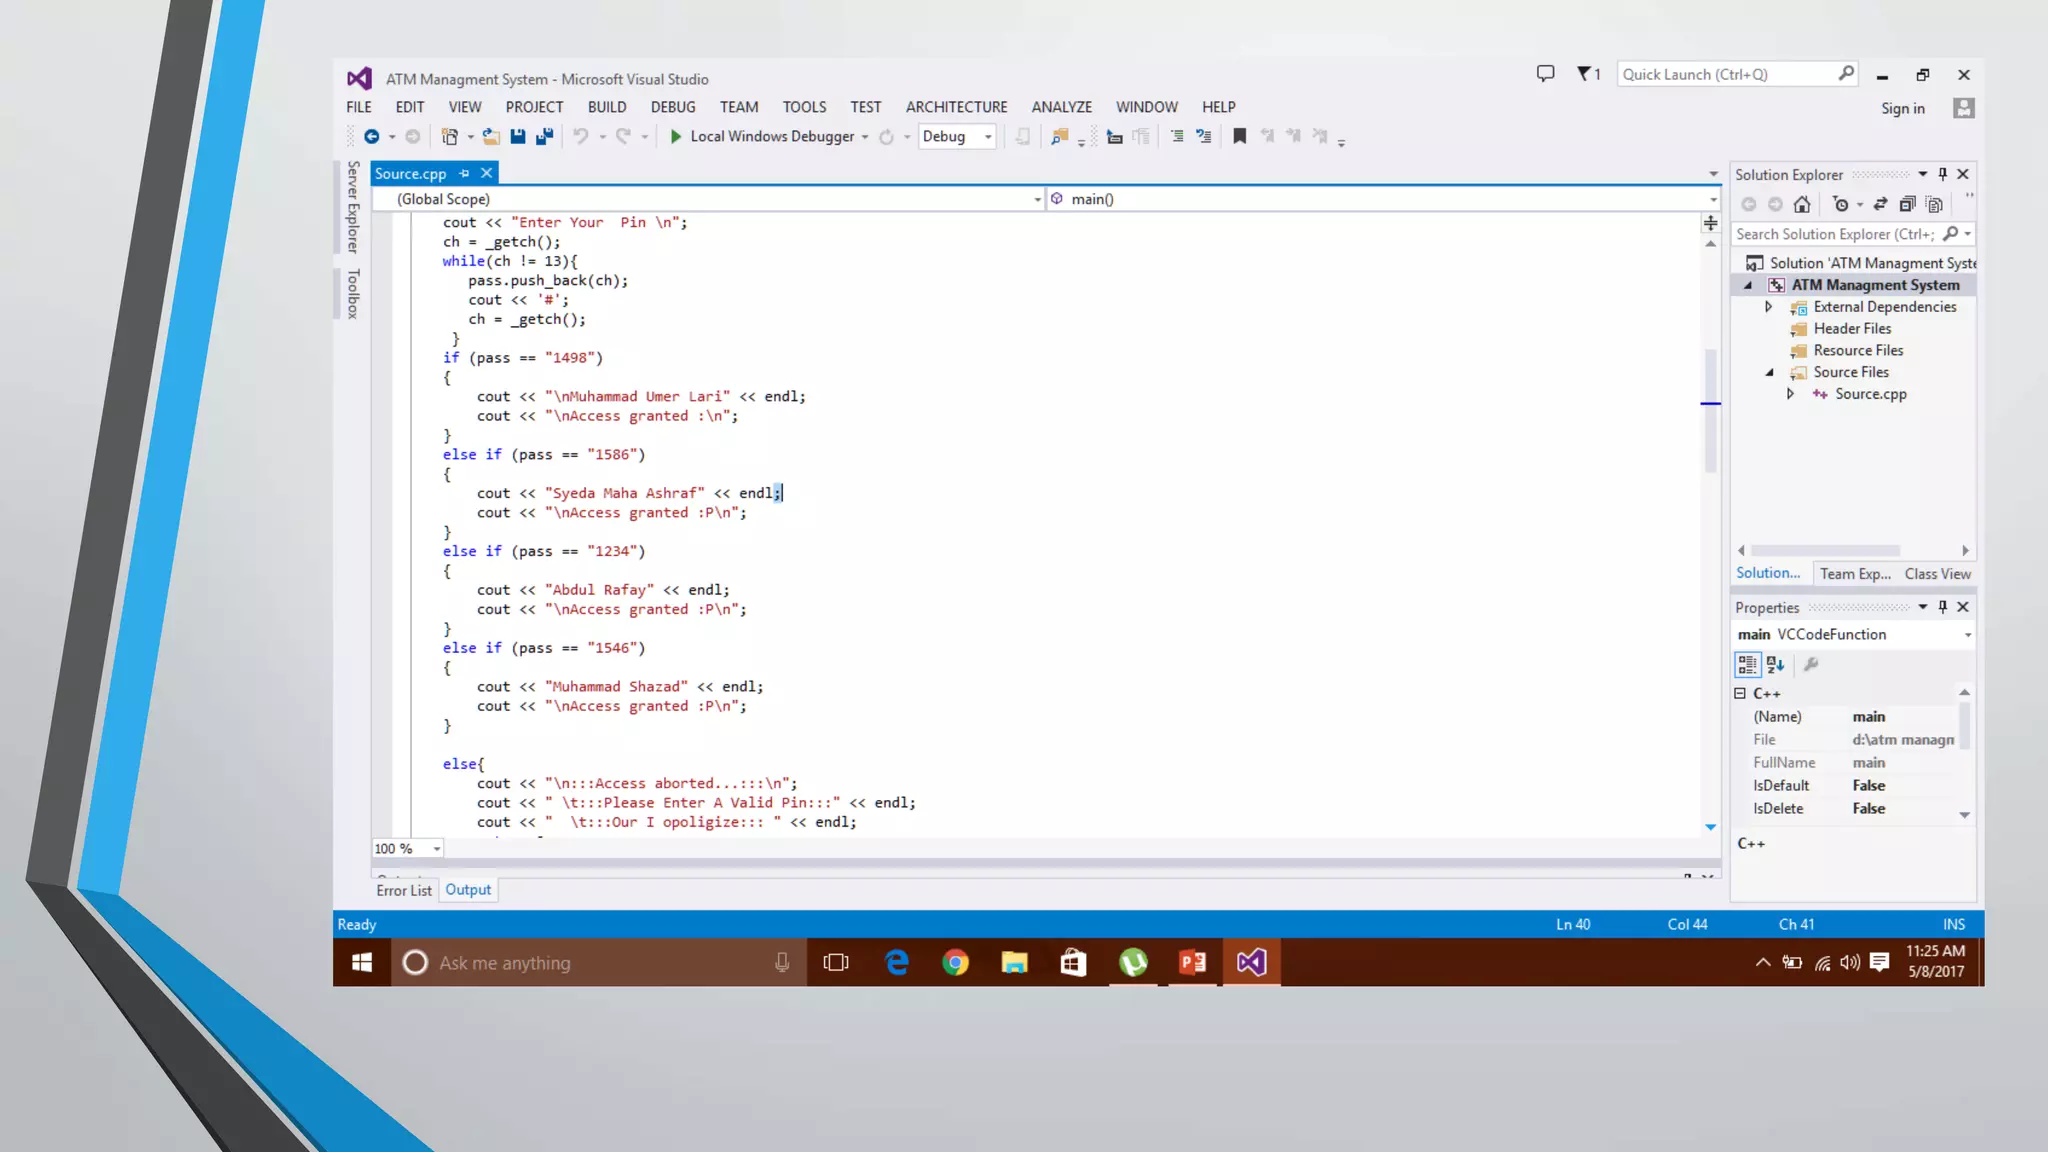
Task: Collapse the Source Files folder node
Action: [x=1769, y=373]
